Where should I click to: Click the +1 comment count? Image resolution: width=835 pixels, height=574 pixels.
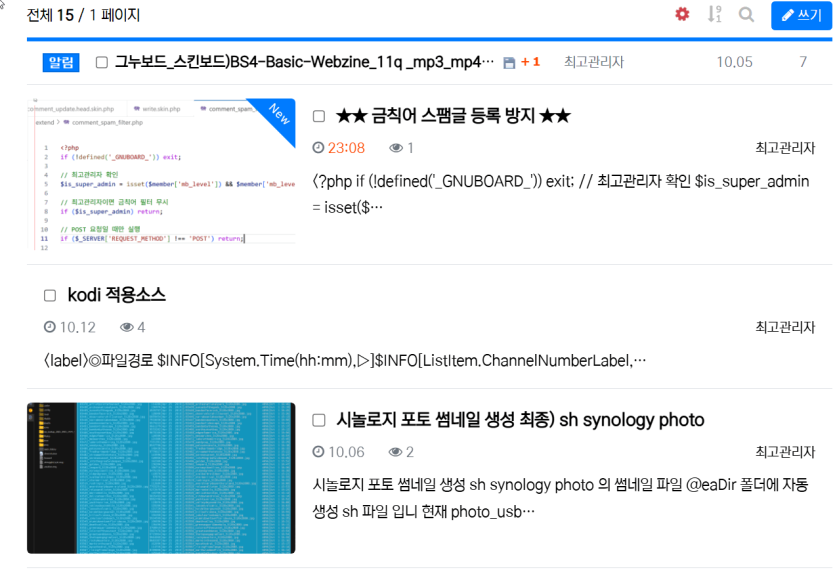tap(530, 62)
